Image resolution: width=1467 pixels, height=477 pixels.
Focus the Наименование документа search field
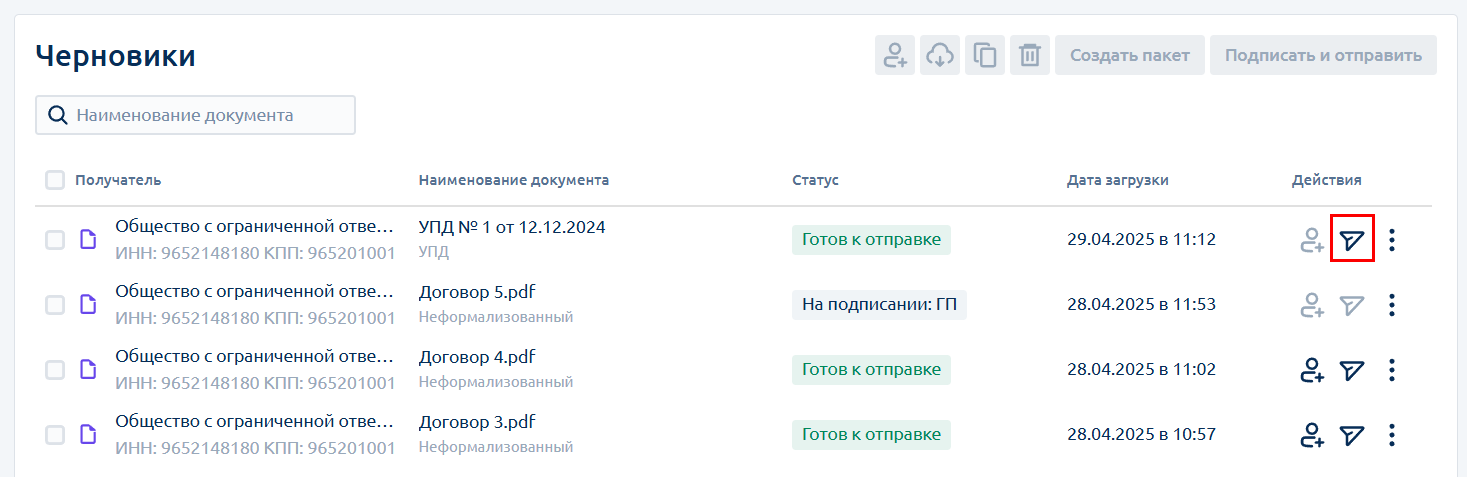coord(196,115)
